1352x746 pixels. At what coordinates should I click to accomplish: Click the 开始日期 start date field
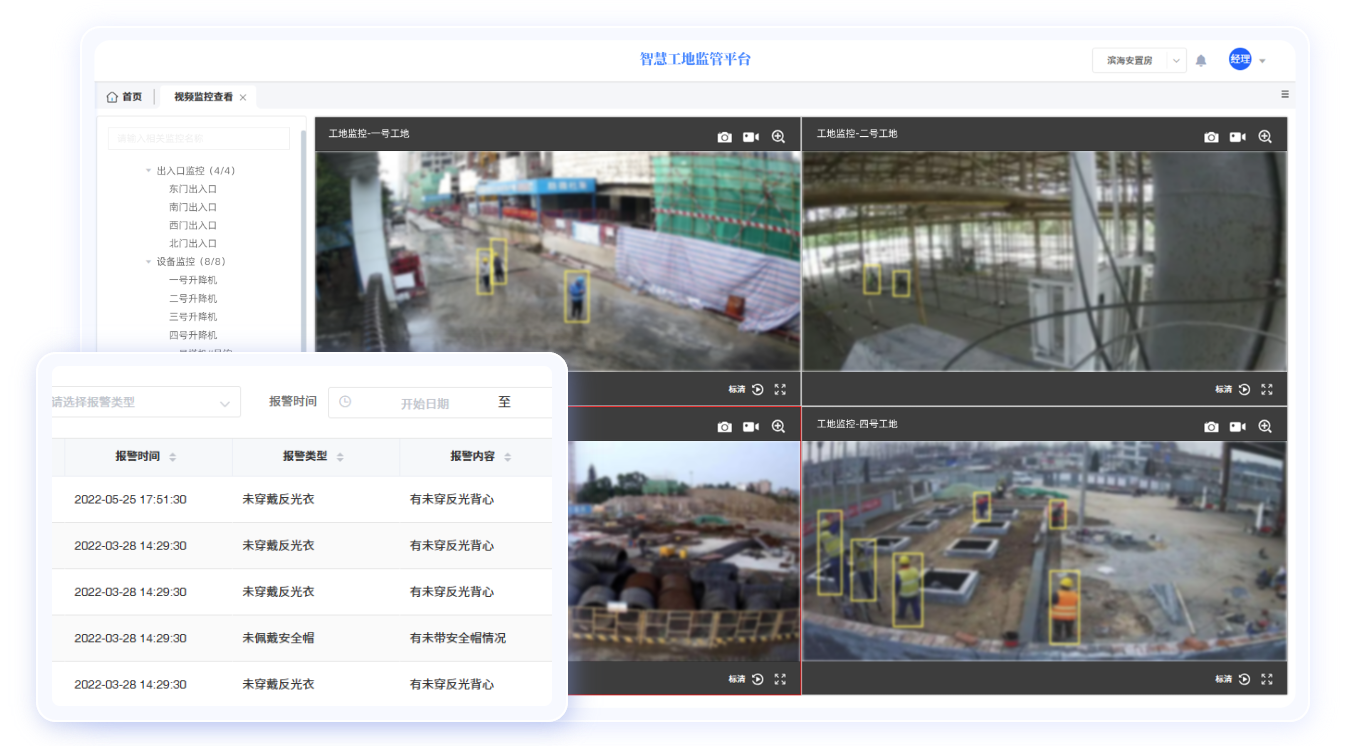pos(424,403)
